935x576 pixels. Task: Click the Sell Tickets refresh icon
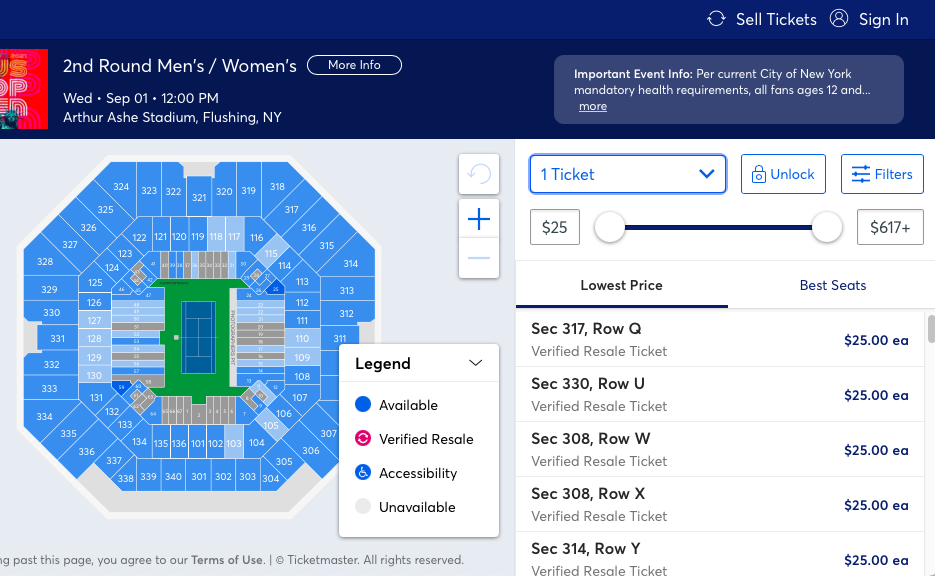tap(716, 19)
